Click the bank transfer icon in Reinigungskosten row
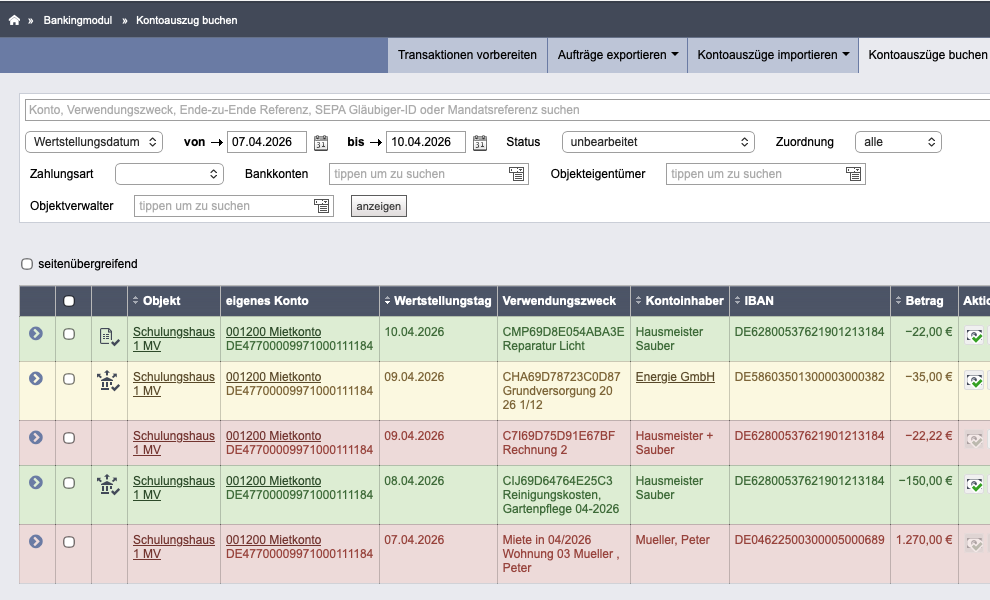This screenshot has width=990, height=600. pyautogui.click(x=109, y=485)
